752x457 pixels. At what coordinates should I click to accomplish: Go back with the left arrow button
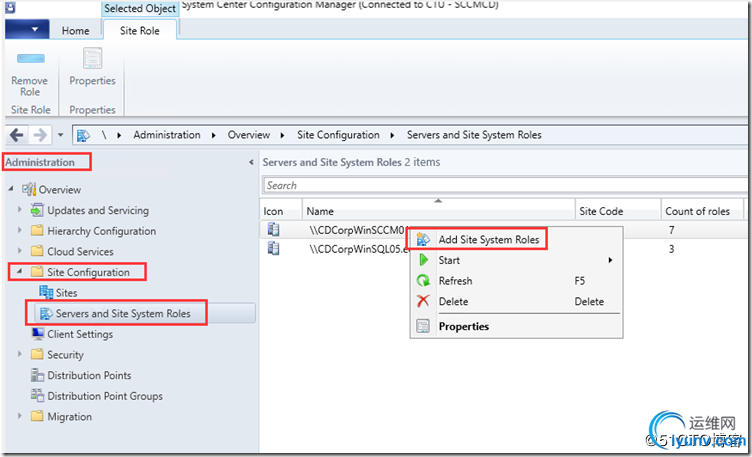click(17, 135)
